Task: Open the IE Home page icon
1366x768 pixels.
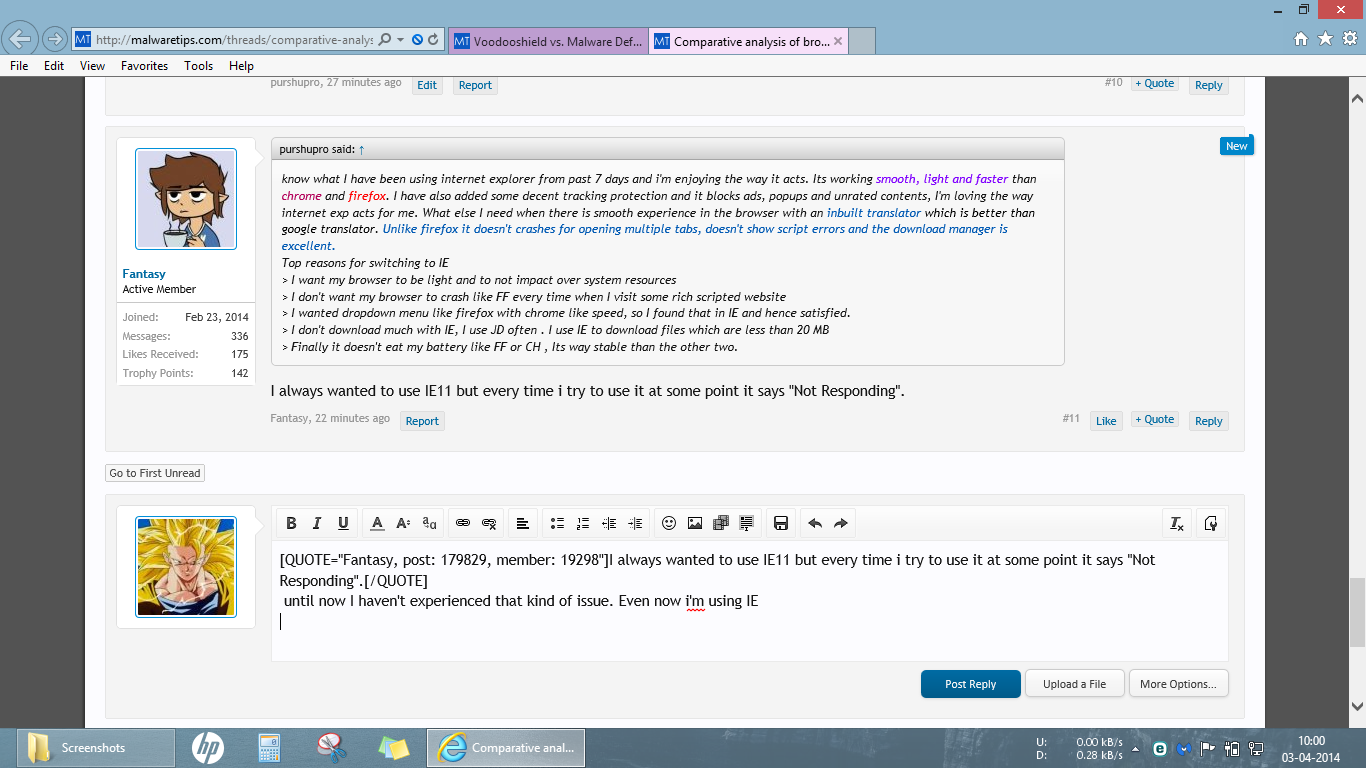Action: click(1301, 39)
